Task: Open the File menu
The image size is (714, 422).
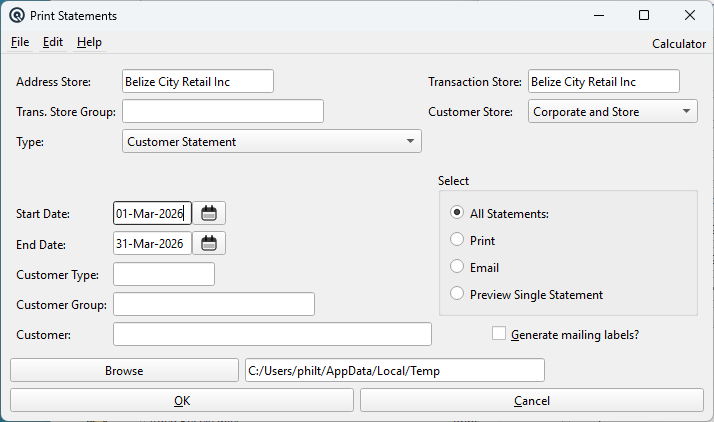Action: pos(20,42)
